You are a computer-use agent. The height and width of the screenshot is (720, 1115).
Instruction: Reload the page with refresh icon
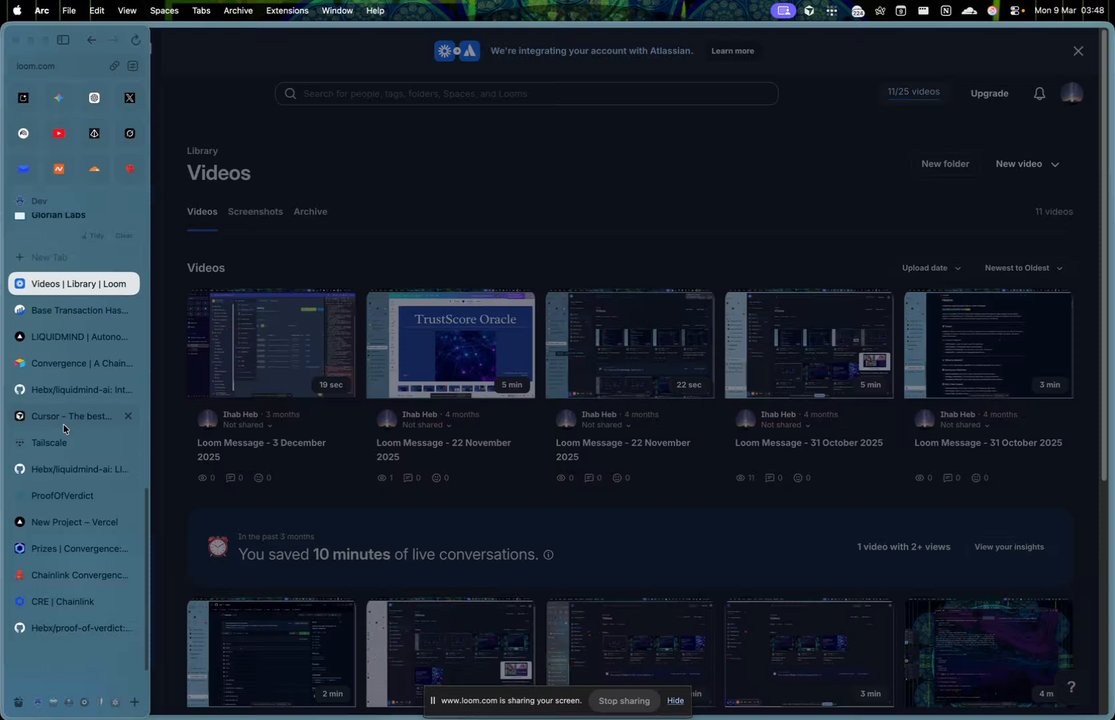coord(135,40)
